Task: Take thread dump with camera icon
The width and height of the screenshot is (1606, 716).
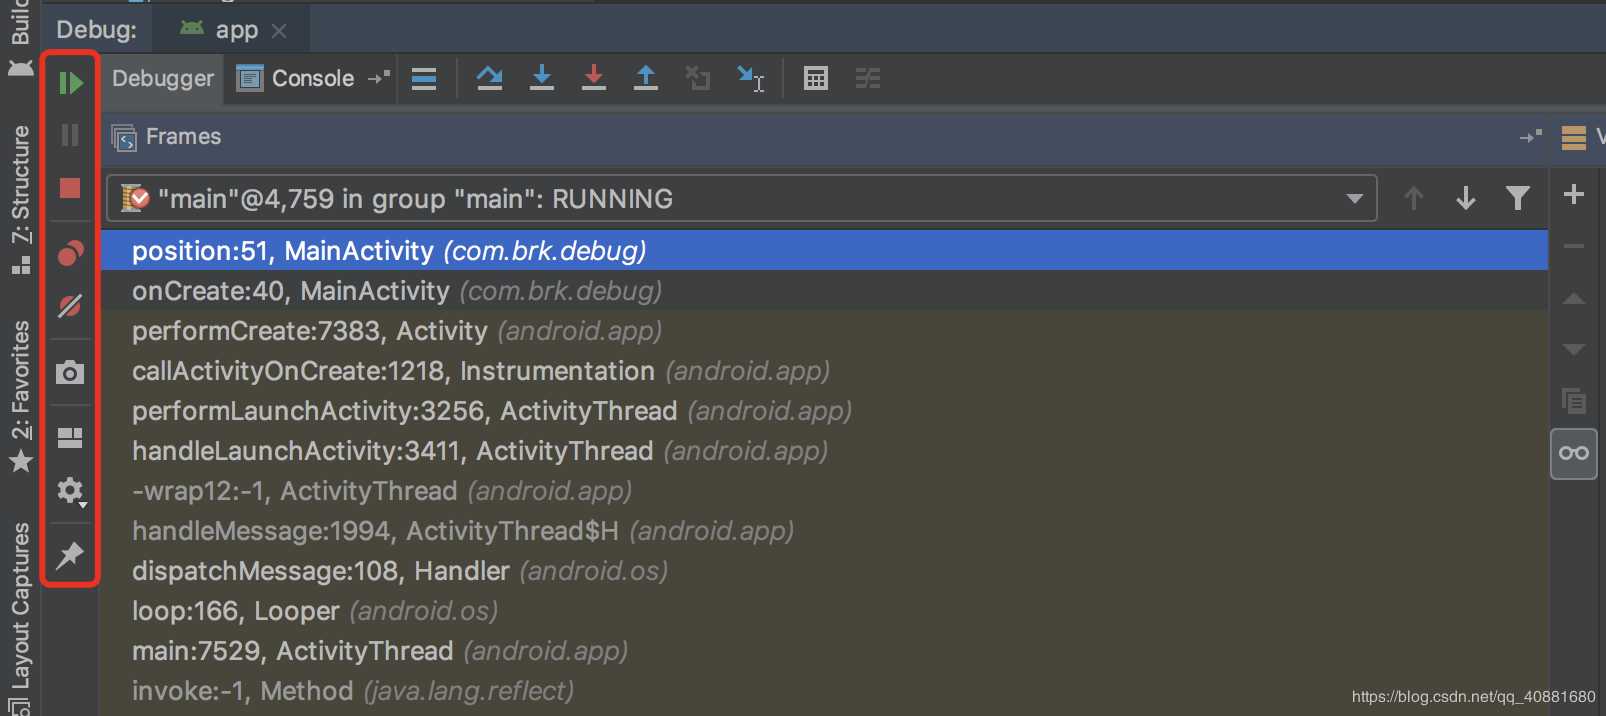Action: [x=70, y=373]
